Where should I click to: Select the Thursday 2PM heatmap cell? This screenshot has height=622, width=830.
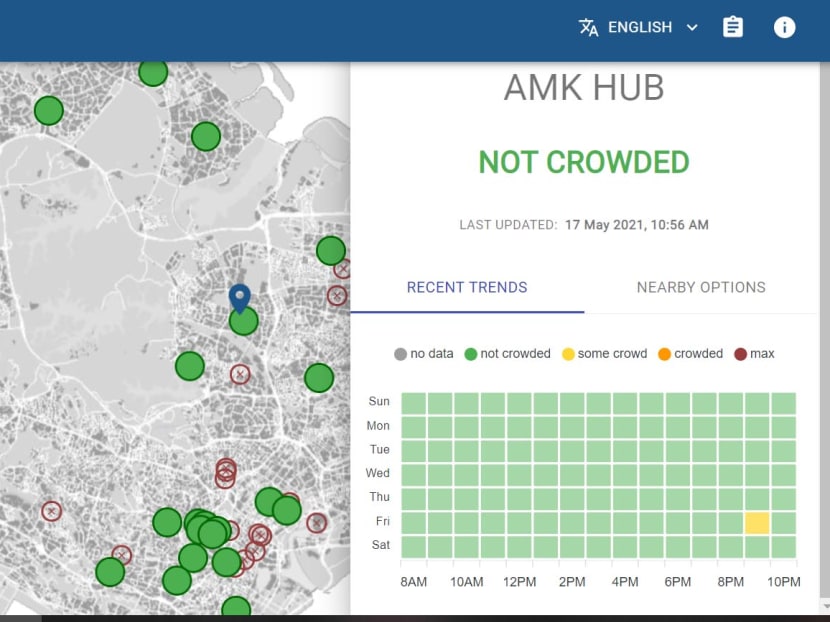[572, 499]
